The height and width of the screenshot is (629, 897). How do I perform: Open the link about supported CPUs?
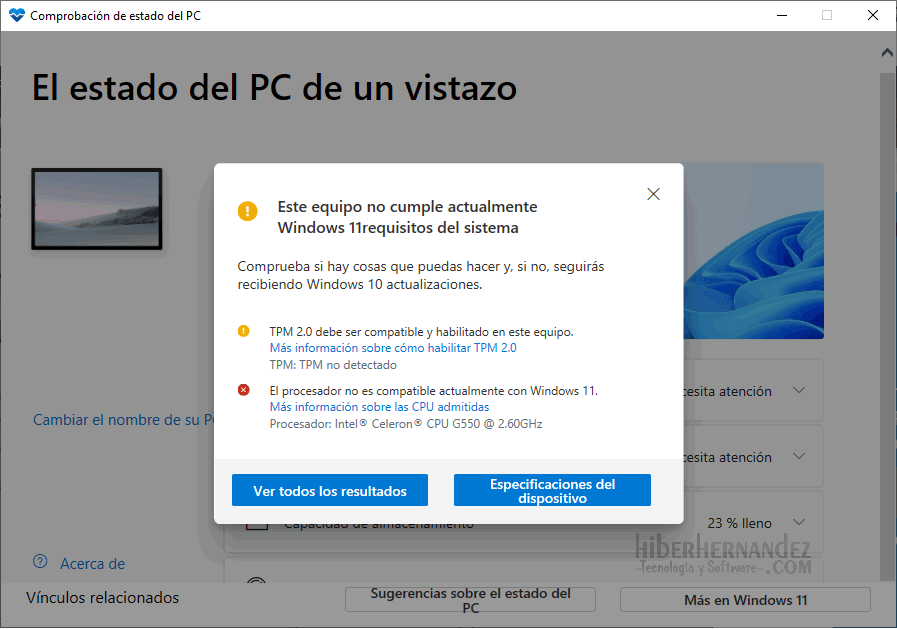coord(379,407)
